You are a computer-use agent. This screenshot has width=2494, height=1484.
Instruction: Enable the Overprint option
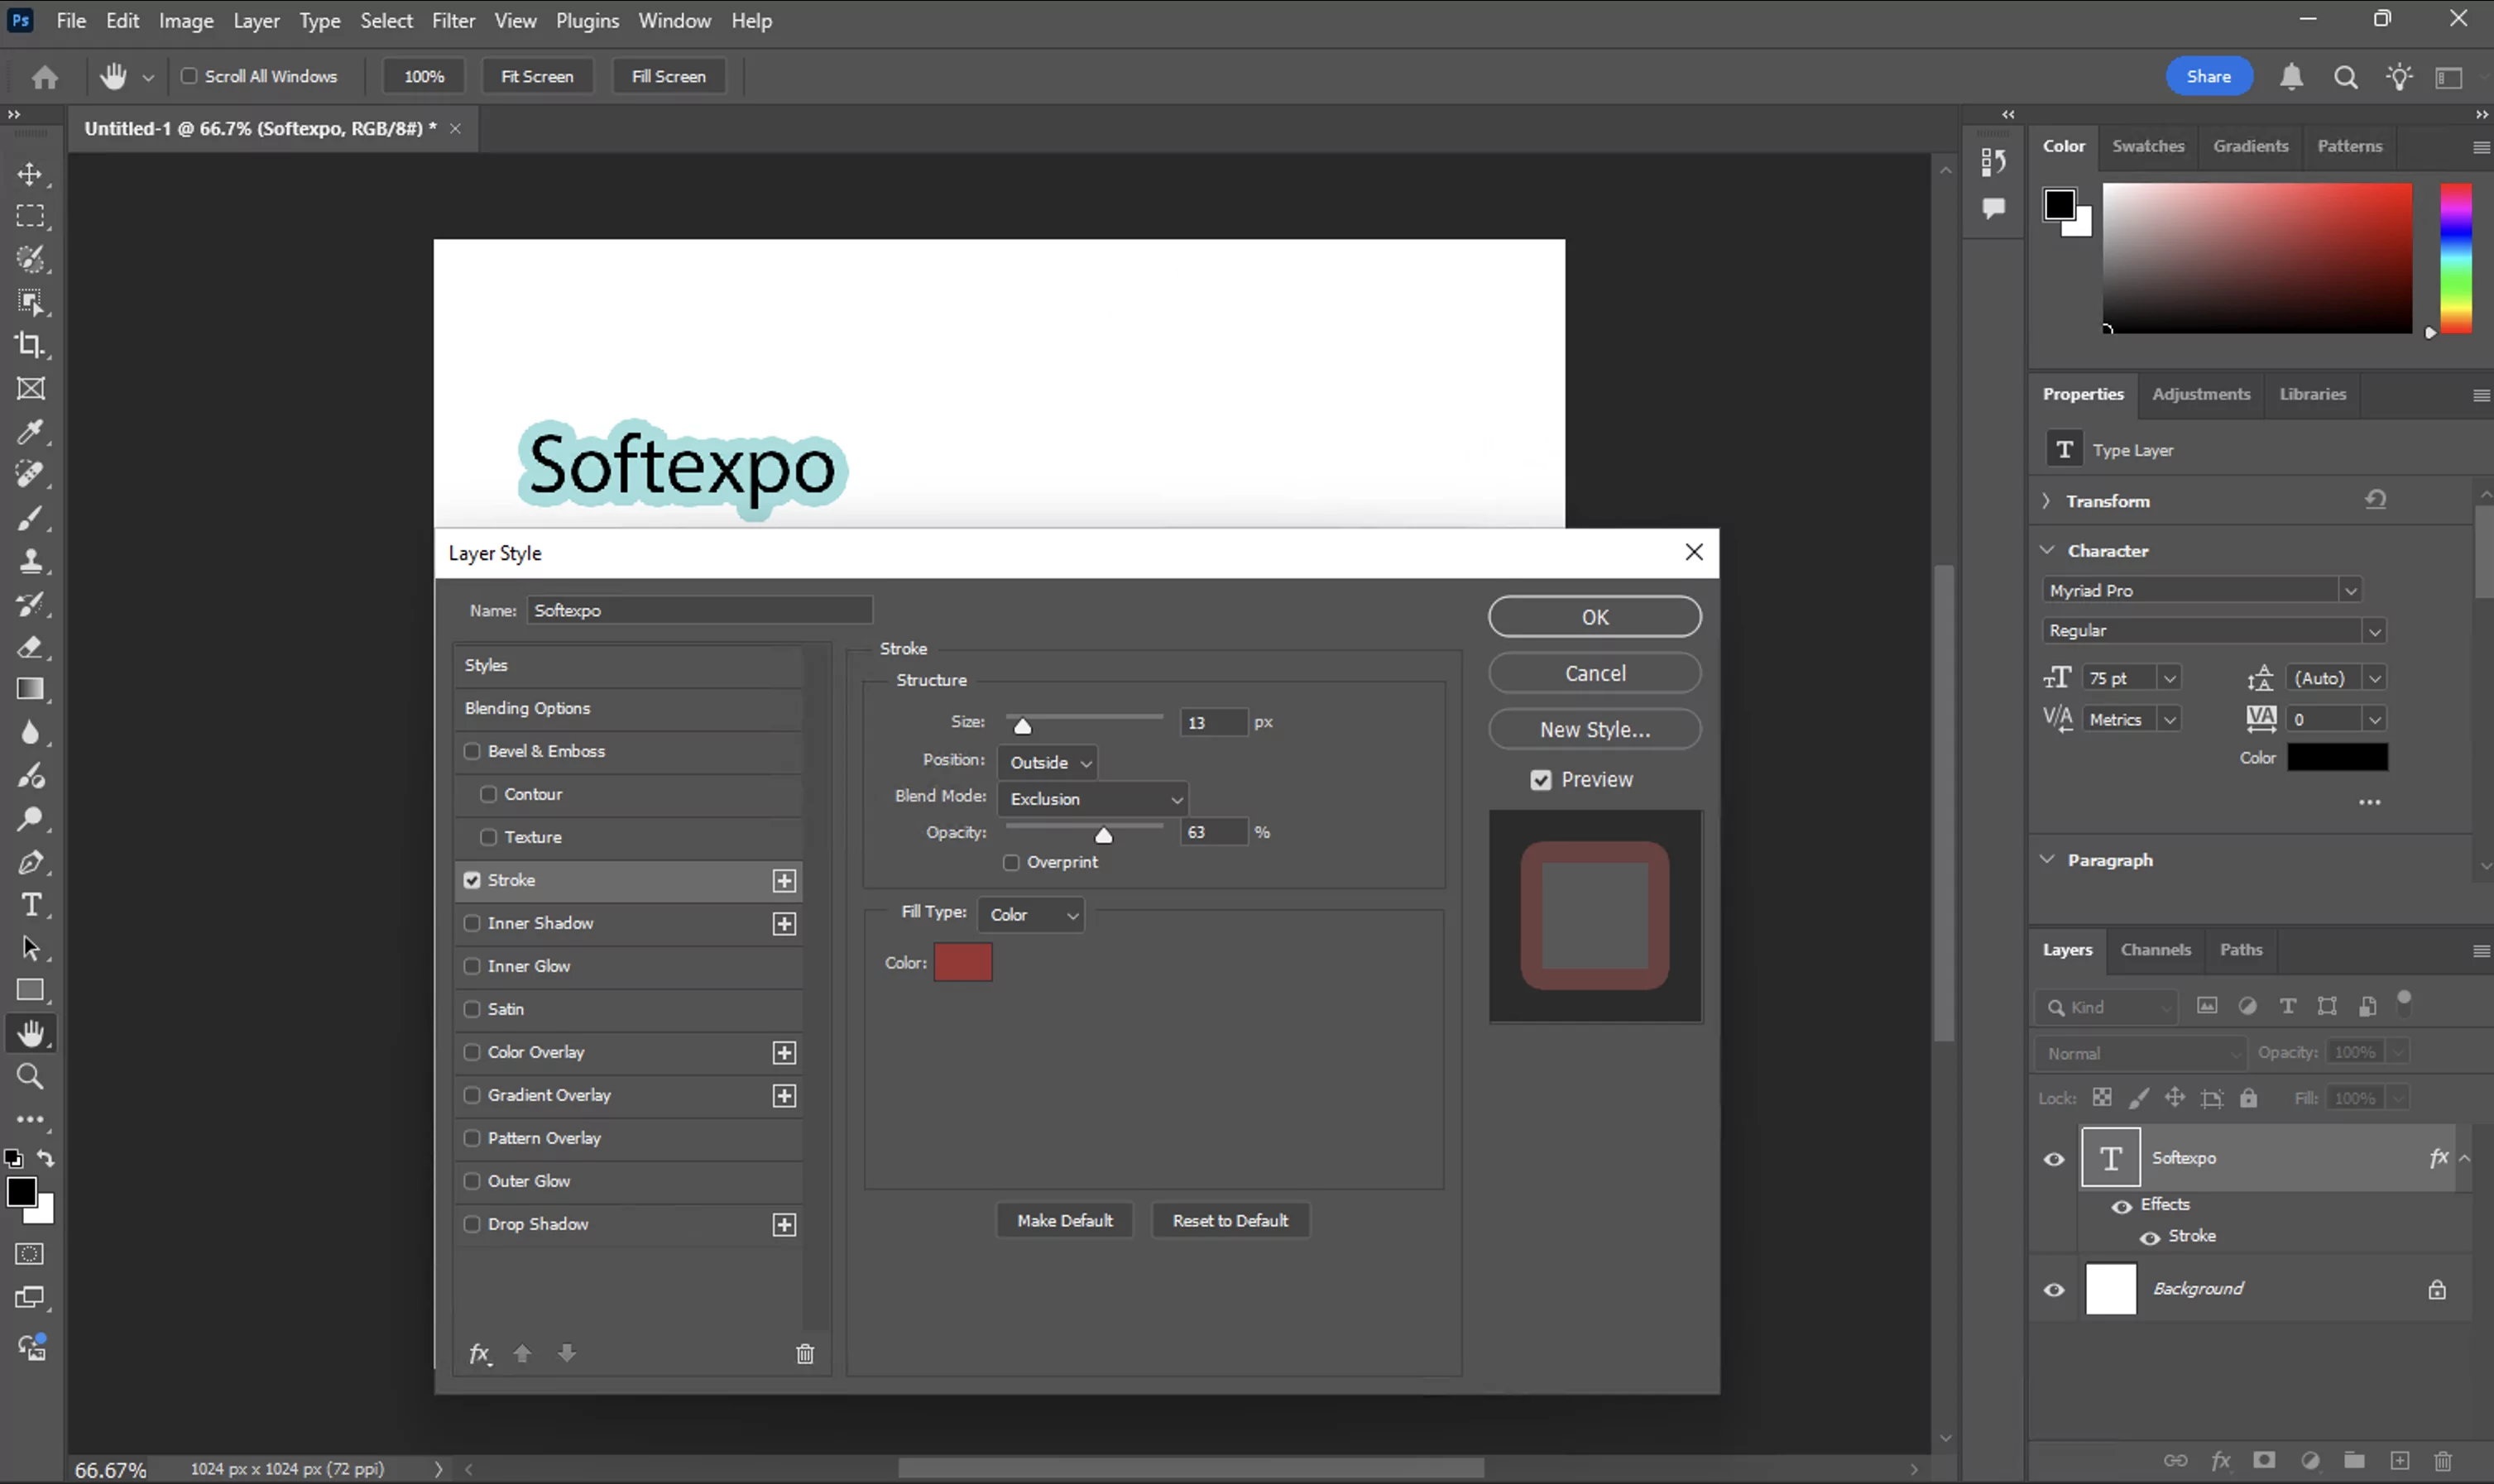click(1011, 861)
